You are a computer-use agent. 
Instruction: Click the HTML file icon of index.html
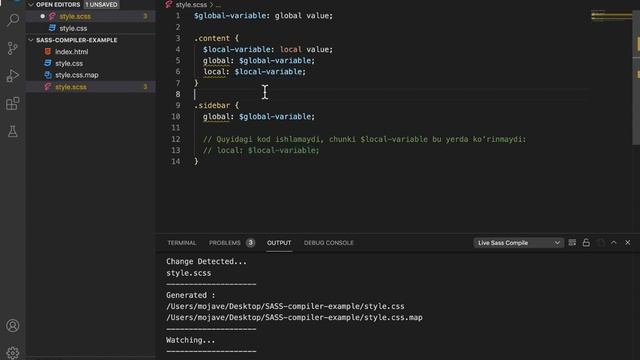pyautogui.click(x=48, y=52)
